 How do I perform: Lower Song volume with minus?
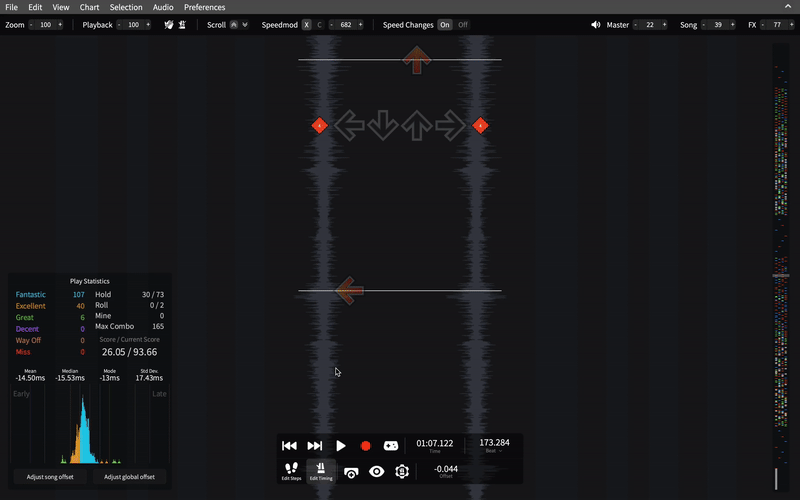pyautogui.click(x=704, y=24)
